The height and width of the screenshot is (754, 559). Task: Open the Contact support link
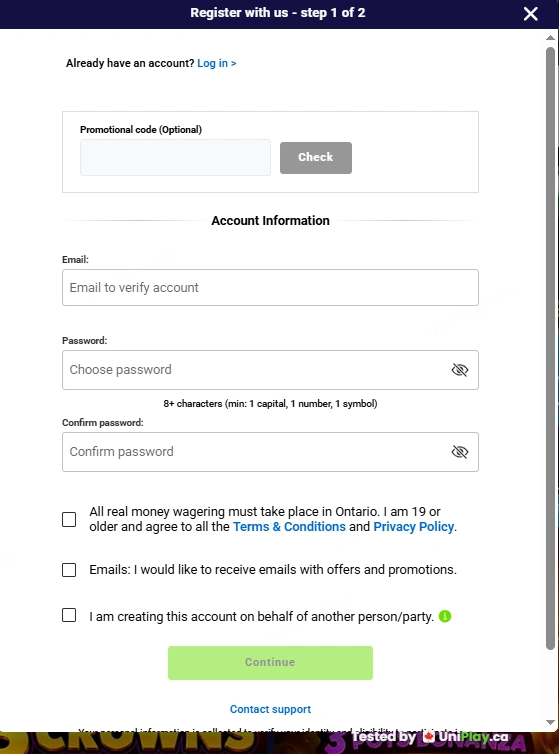270,709
